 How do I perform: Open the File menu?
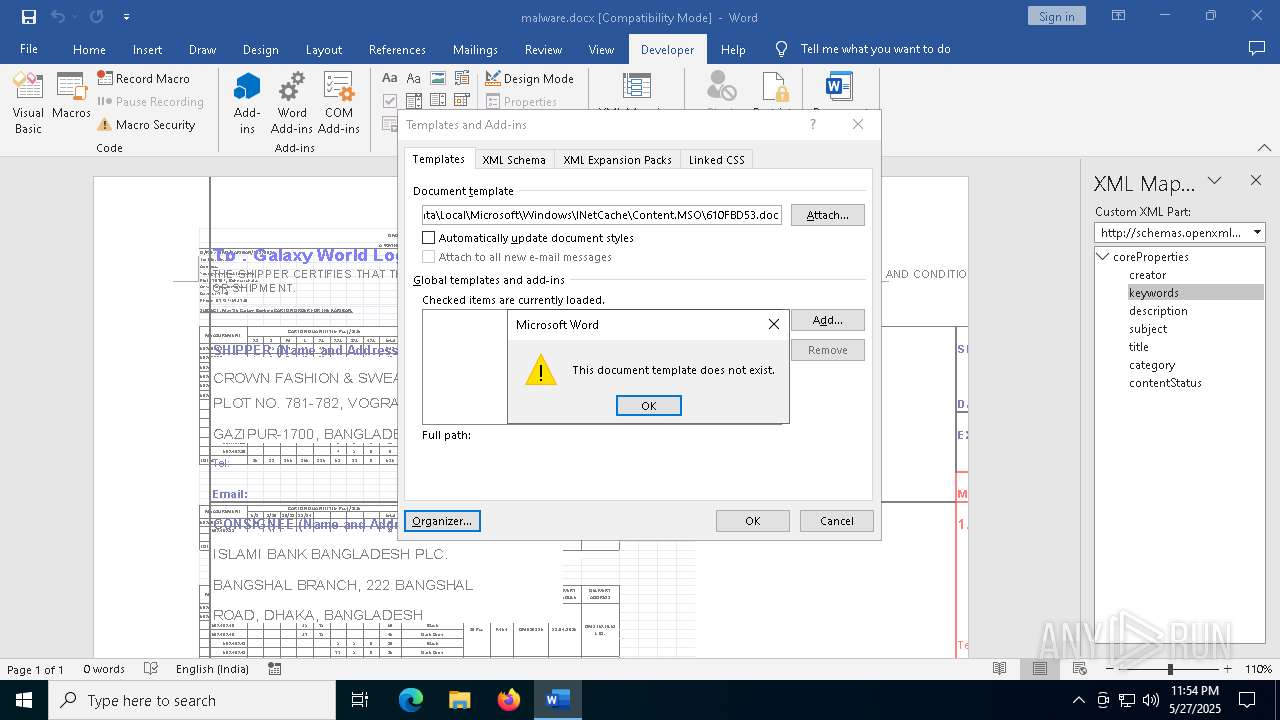29,49
